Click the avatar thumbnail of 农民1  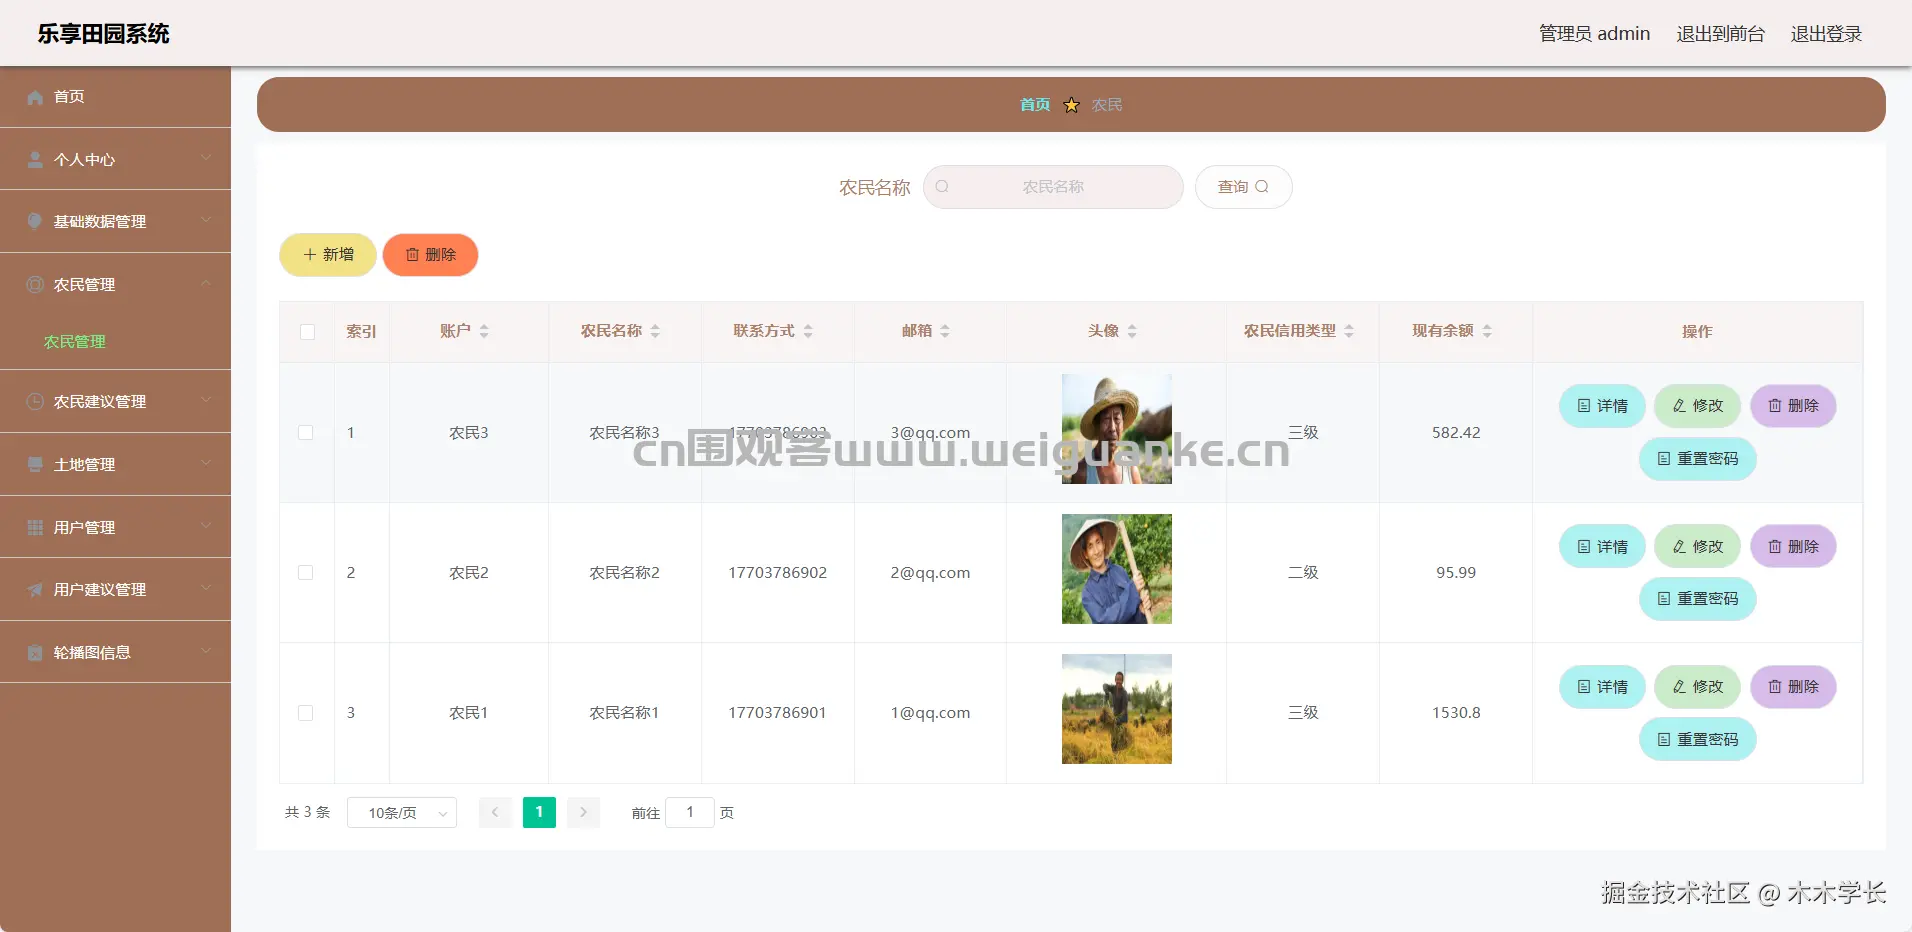coord(1116,709)
